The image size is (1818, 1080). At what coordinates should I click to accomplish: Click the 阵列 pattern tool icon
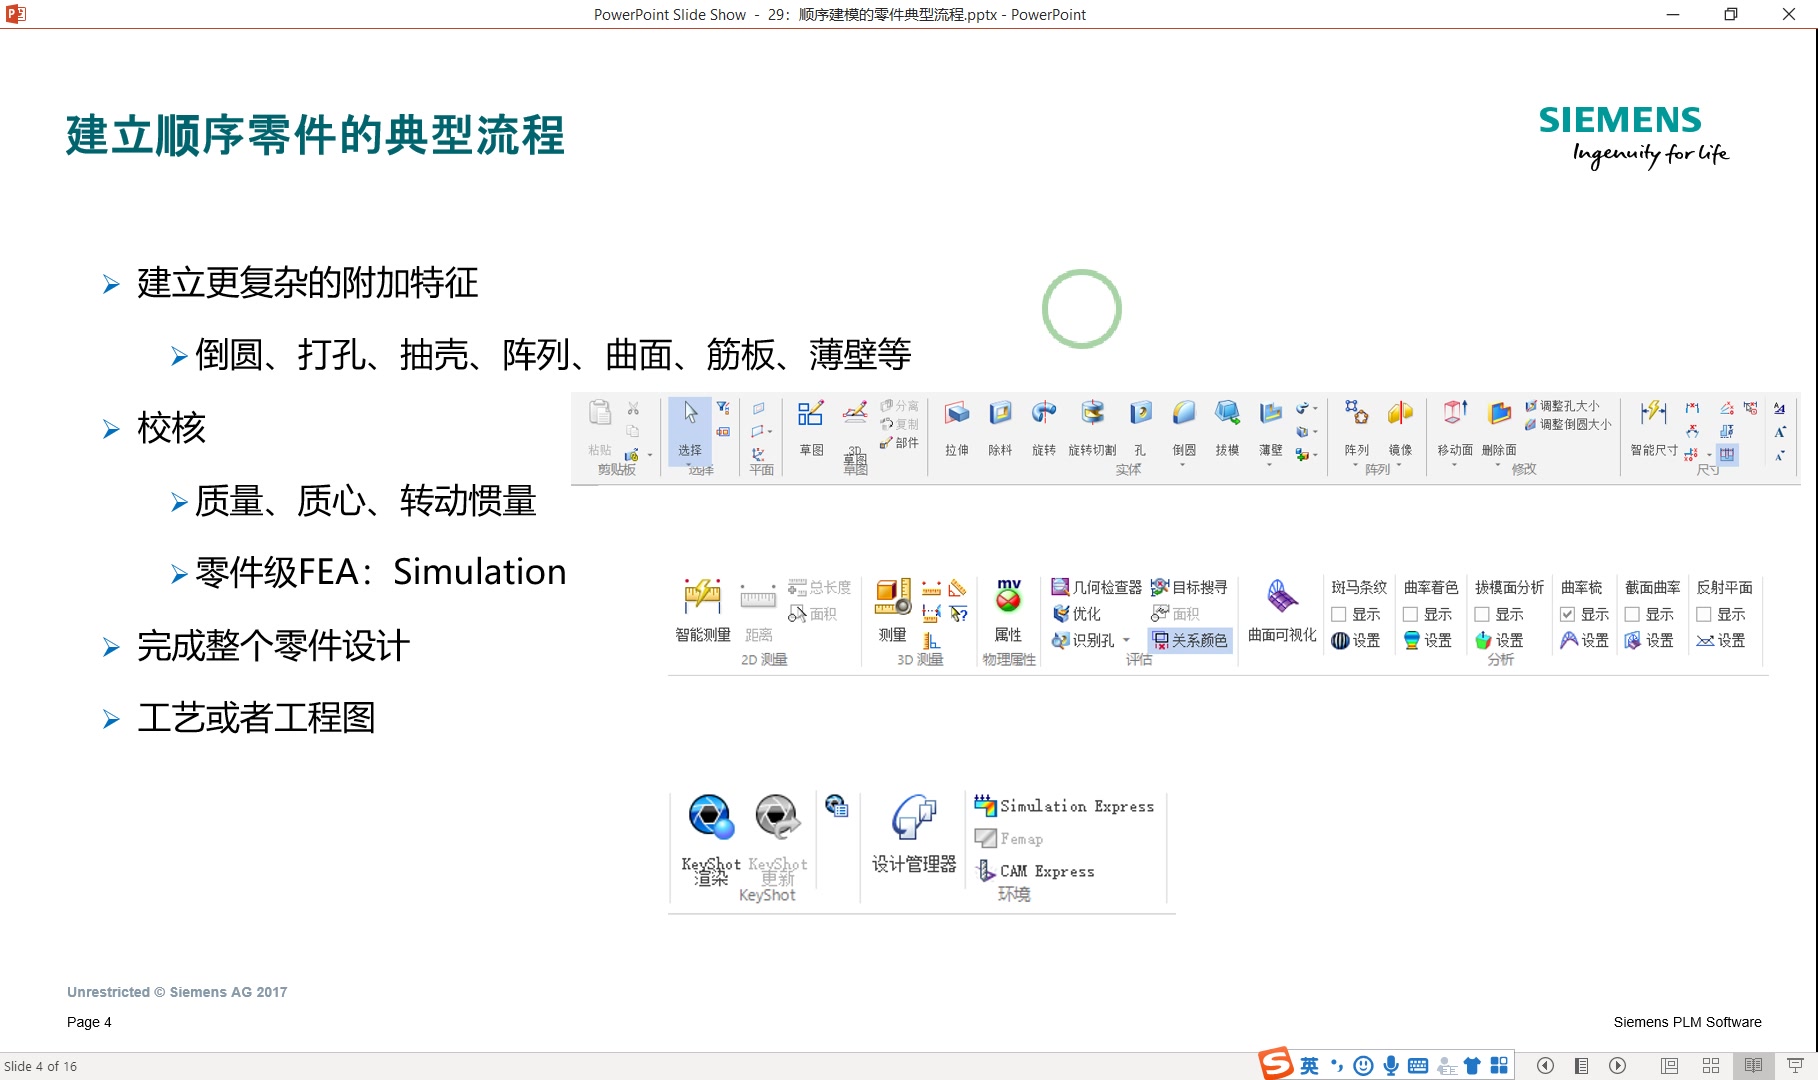click(x=1357, y=413)
